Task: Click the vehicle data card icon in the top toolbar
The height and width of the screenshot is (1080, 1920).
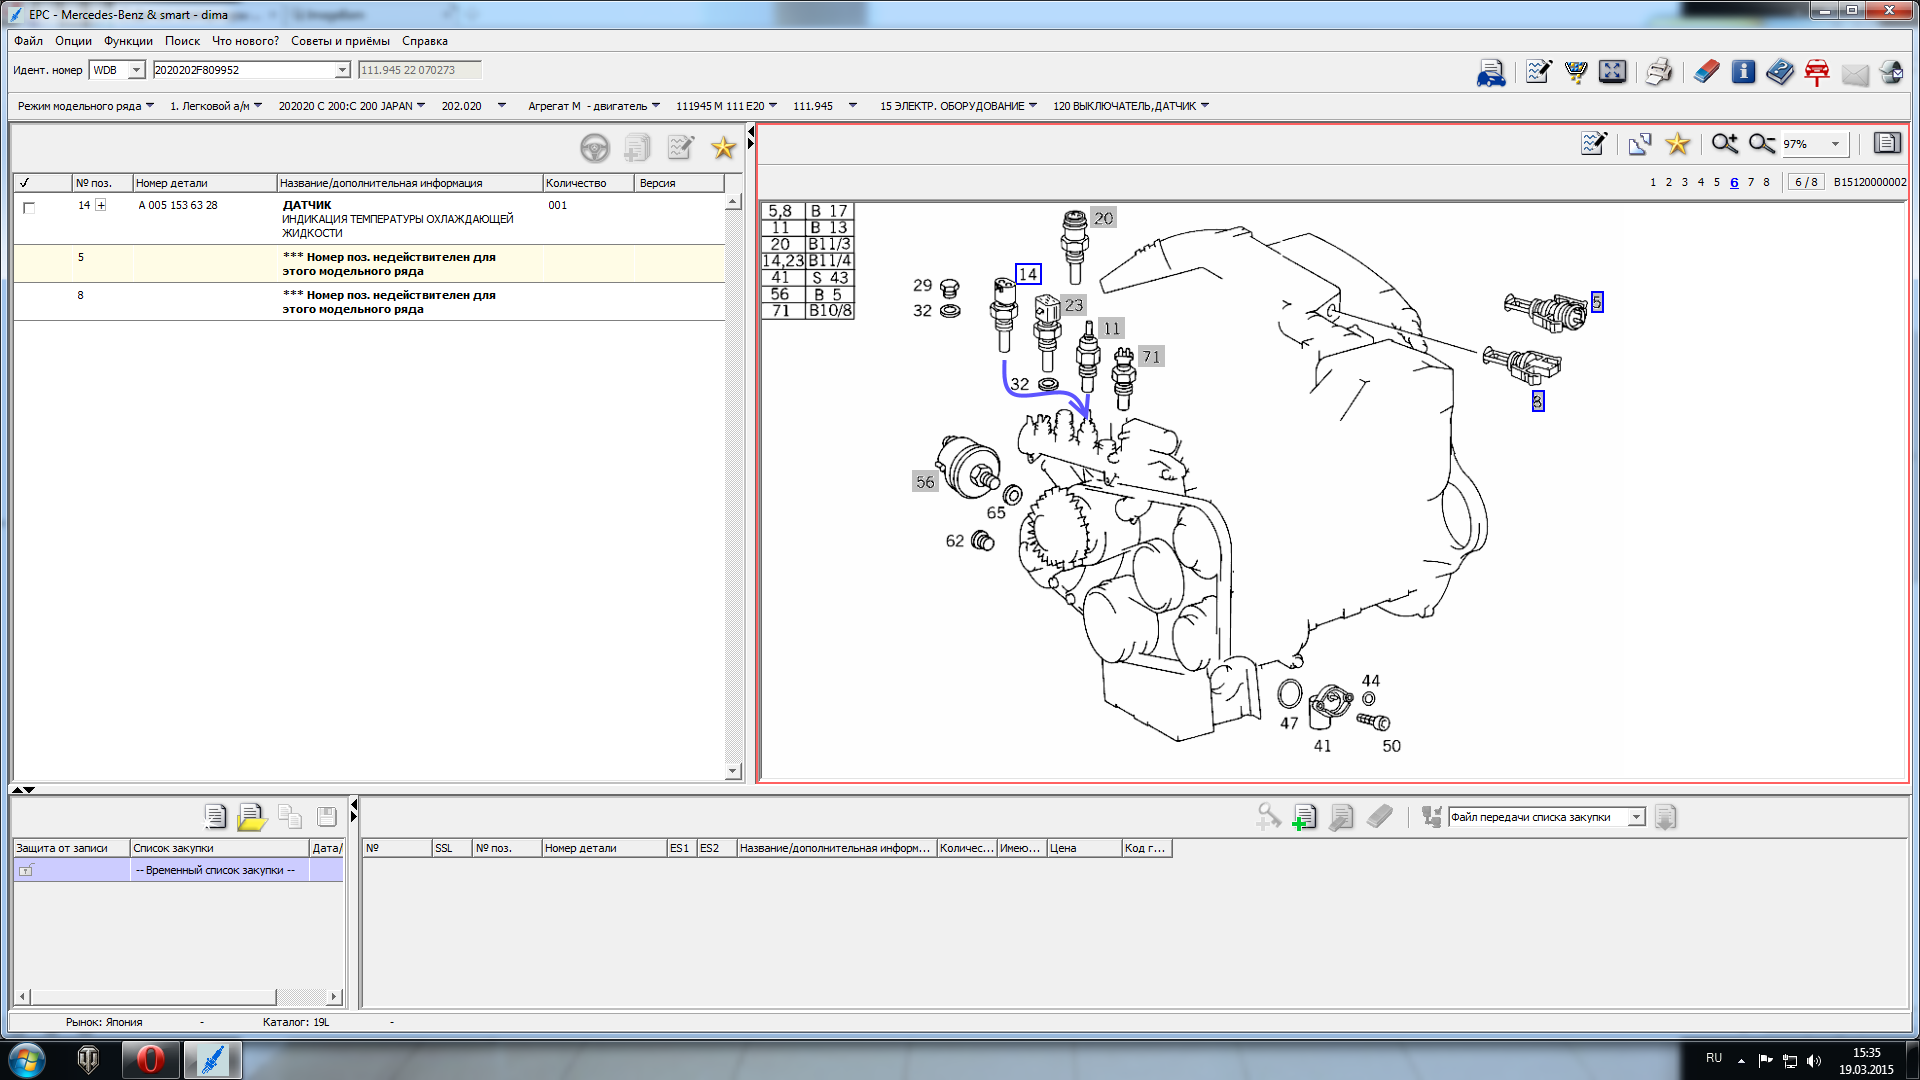Action: point(1491,72)
